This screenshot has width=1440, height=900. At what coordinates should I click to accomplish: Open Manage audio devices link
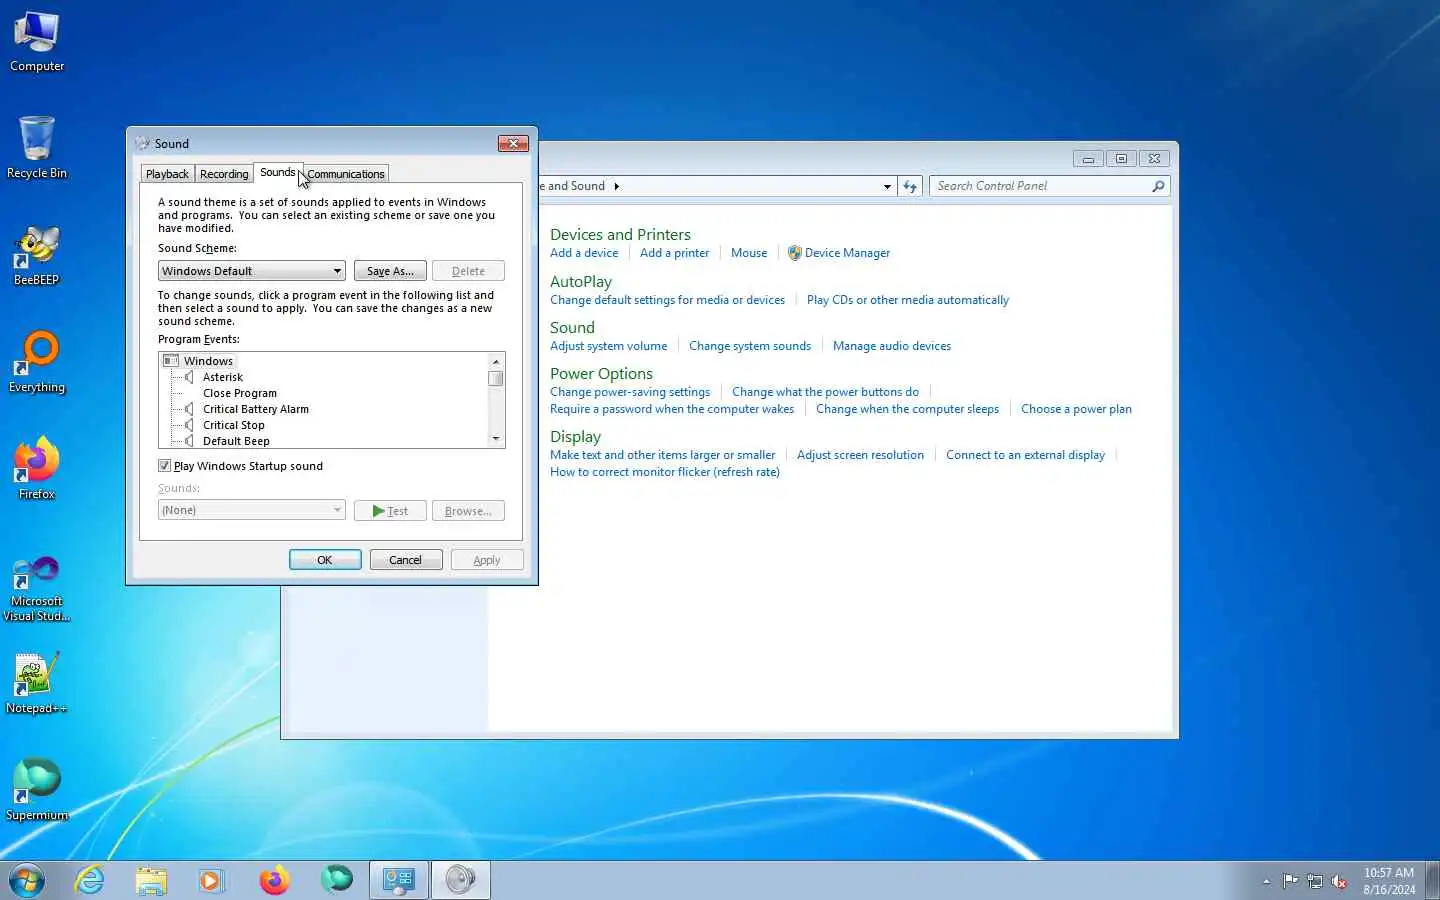click(892, 346)
